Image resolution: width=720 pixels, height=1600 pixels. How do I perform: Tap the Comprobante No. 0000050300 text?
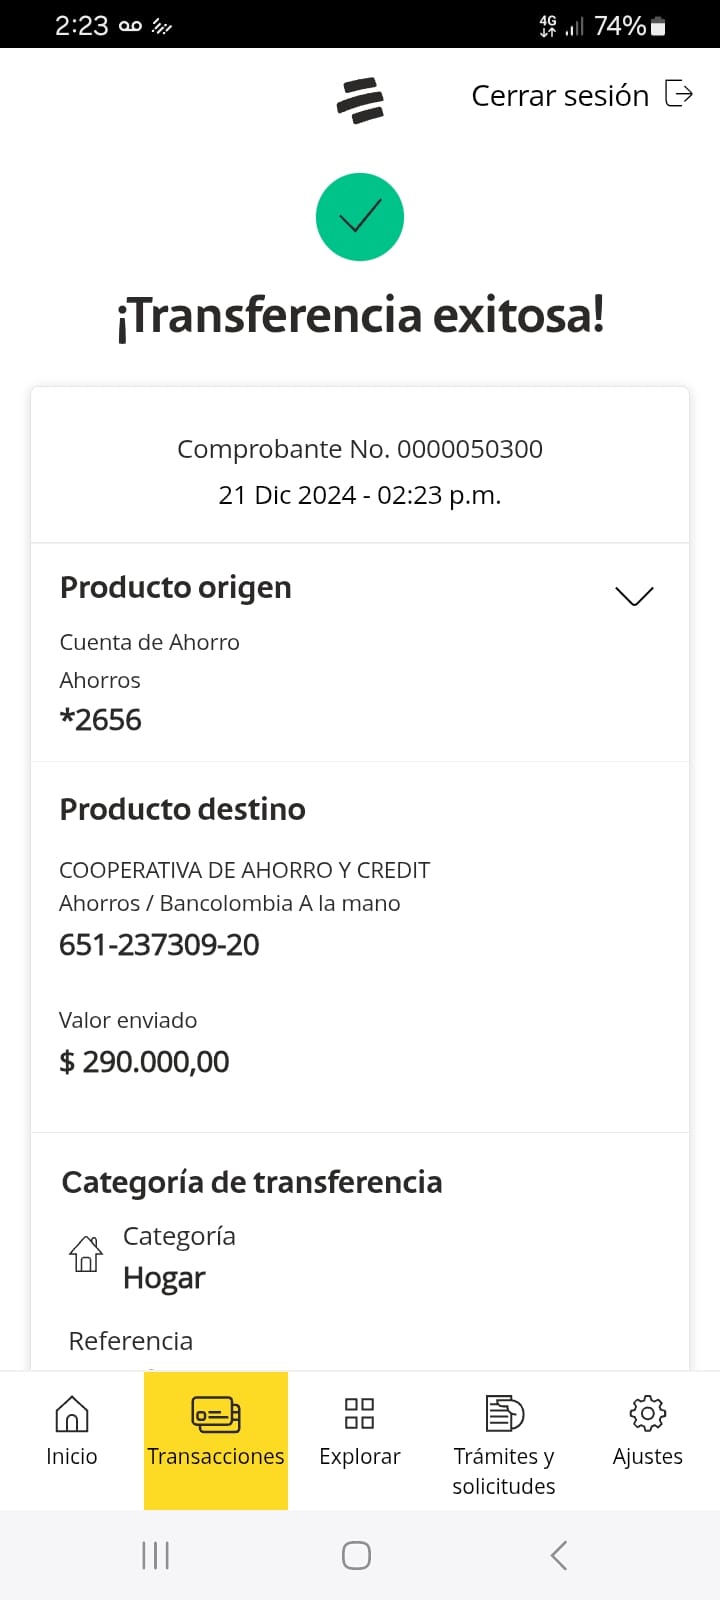click(360, 449)
